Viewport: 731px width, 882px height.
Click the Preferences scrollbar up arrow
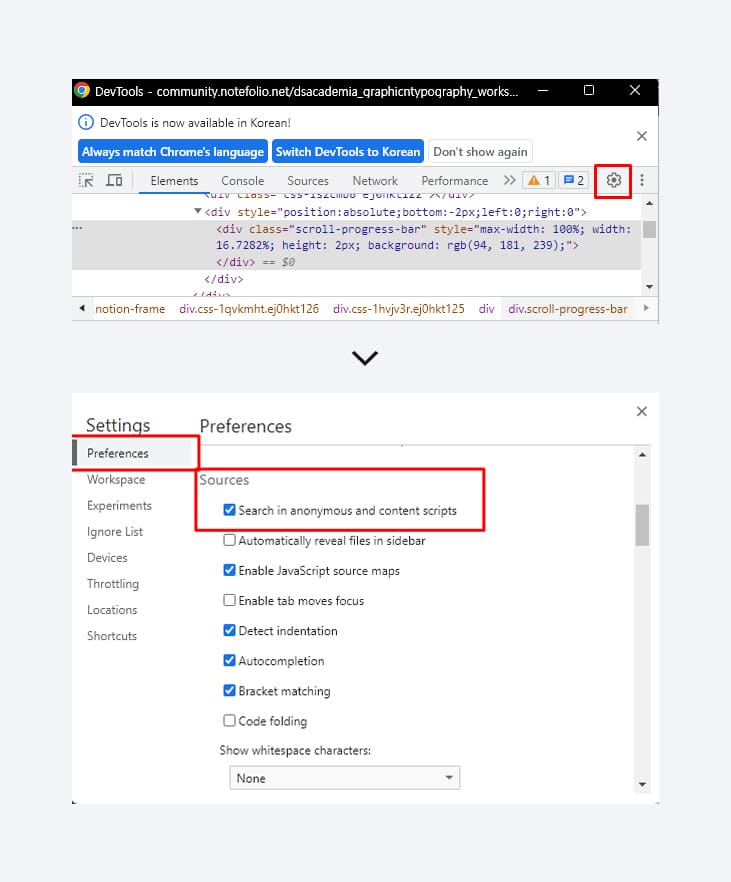pos(642,454)
